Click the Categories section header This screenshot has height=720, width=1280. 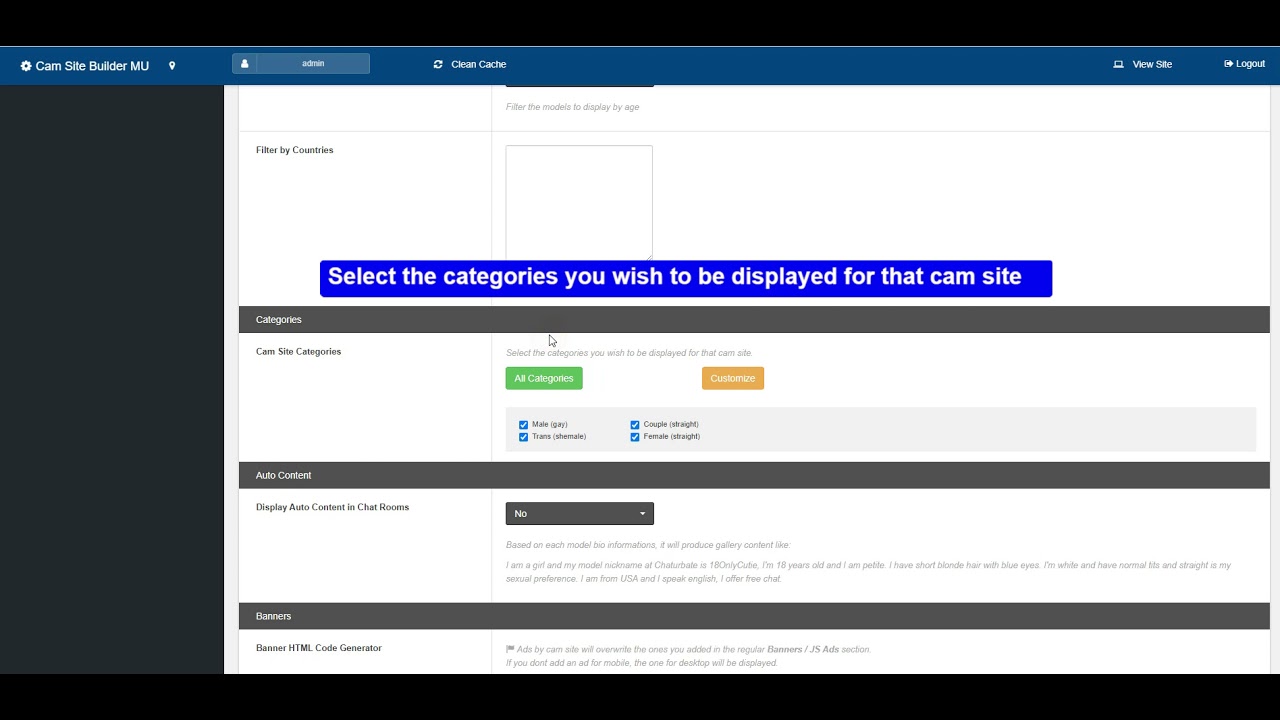click(754, 320)
